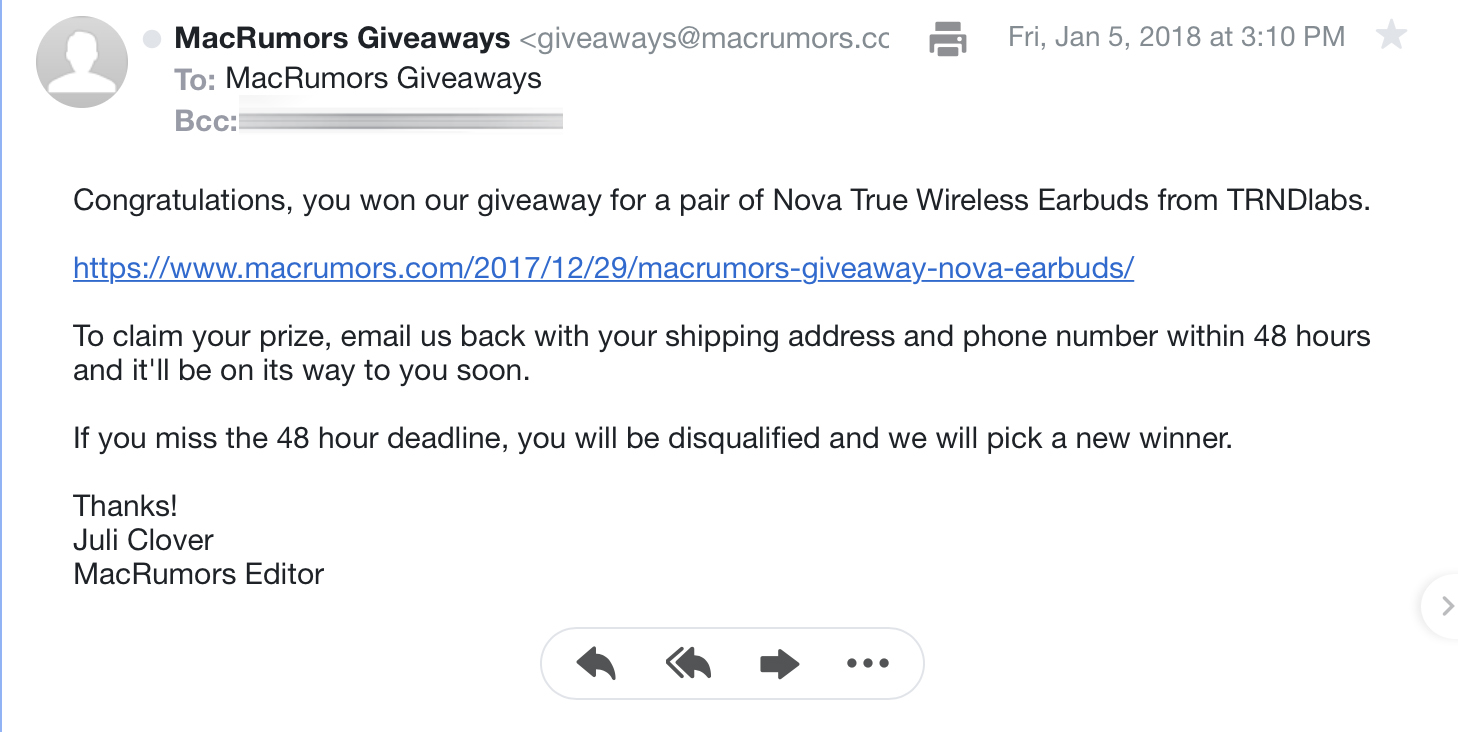Viewport: 1458px width, 732px height.
Task: Click the sender's gray avatar picture
Action: tap(82, 62)
